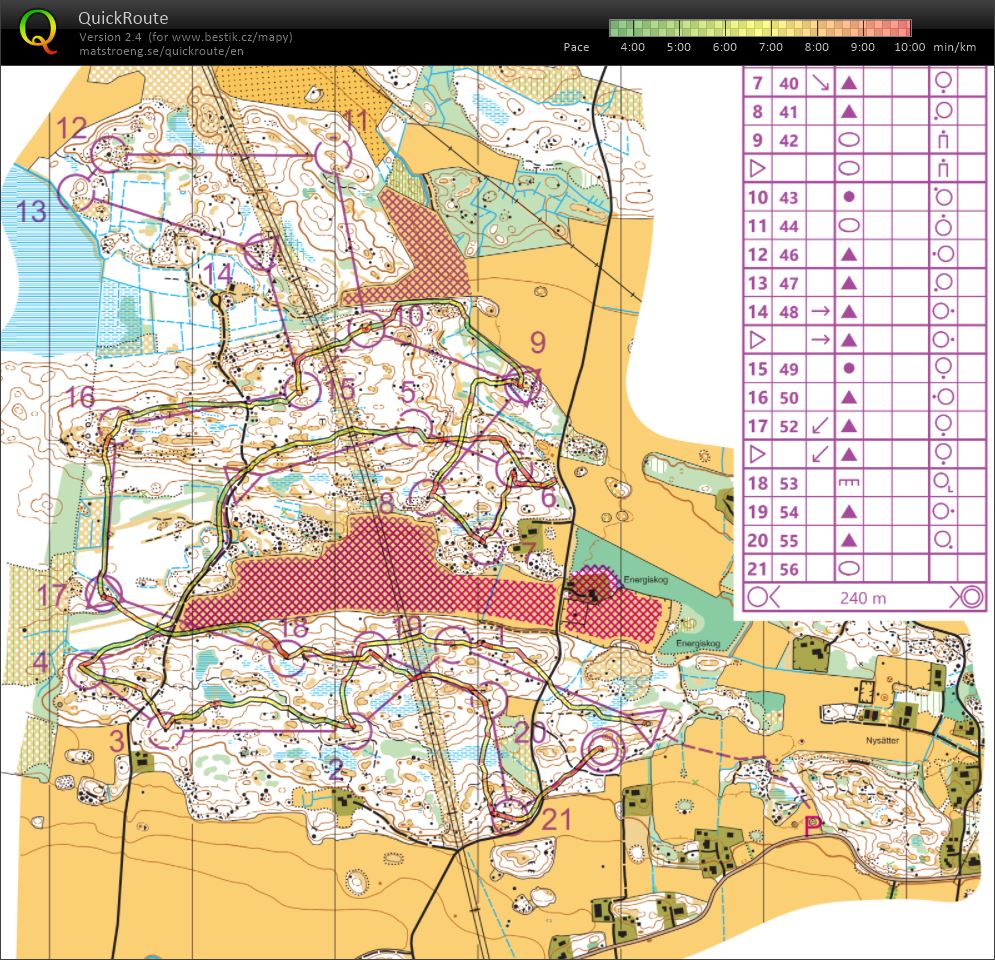Click the red end of the pace scale
This screenshot has width=995, height=960.
coord(903,28)
